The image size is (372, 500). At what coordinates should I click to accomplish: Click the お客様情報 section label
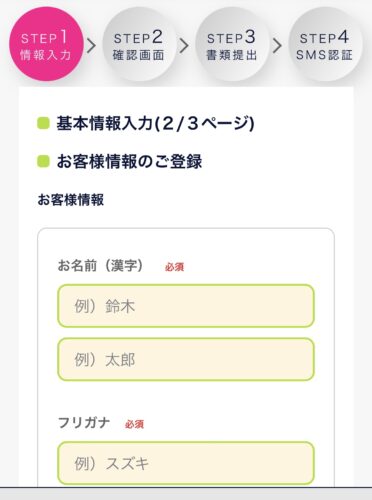(x=71, y=200)
